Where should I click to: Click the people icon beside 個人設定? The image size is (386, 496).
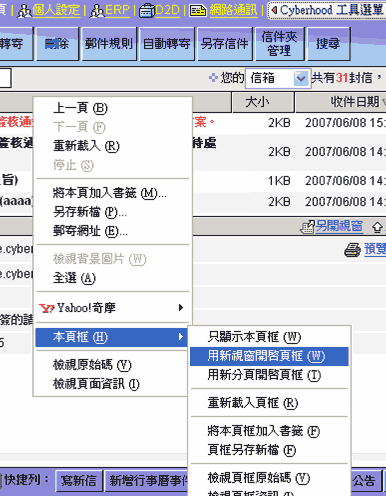tap(25, 11)
